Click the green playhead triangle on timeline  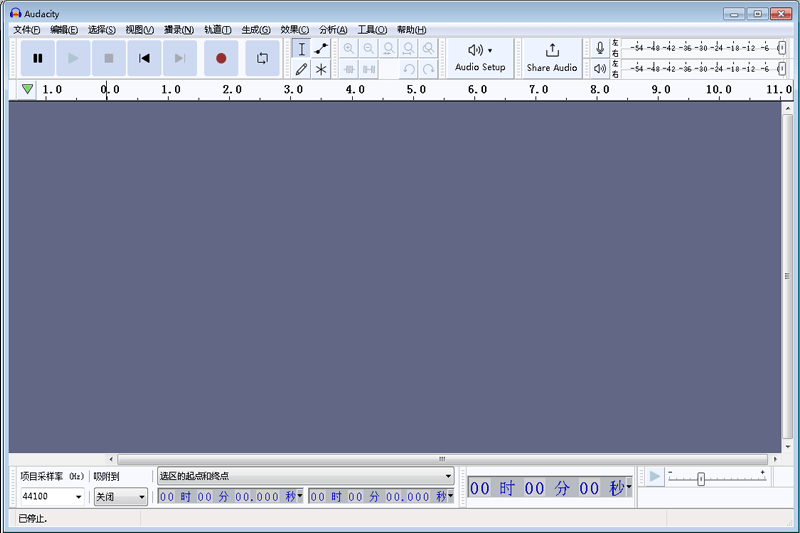point(27,90)
